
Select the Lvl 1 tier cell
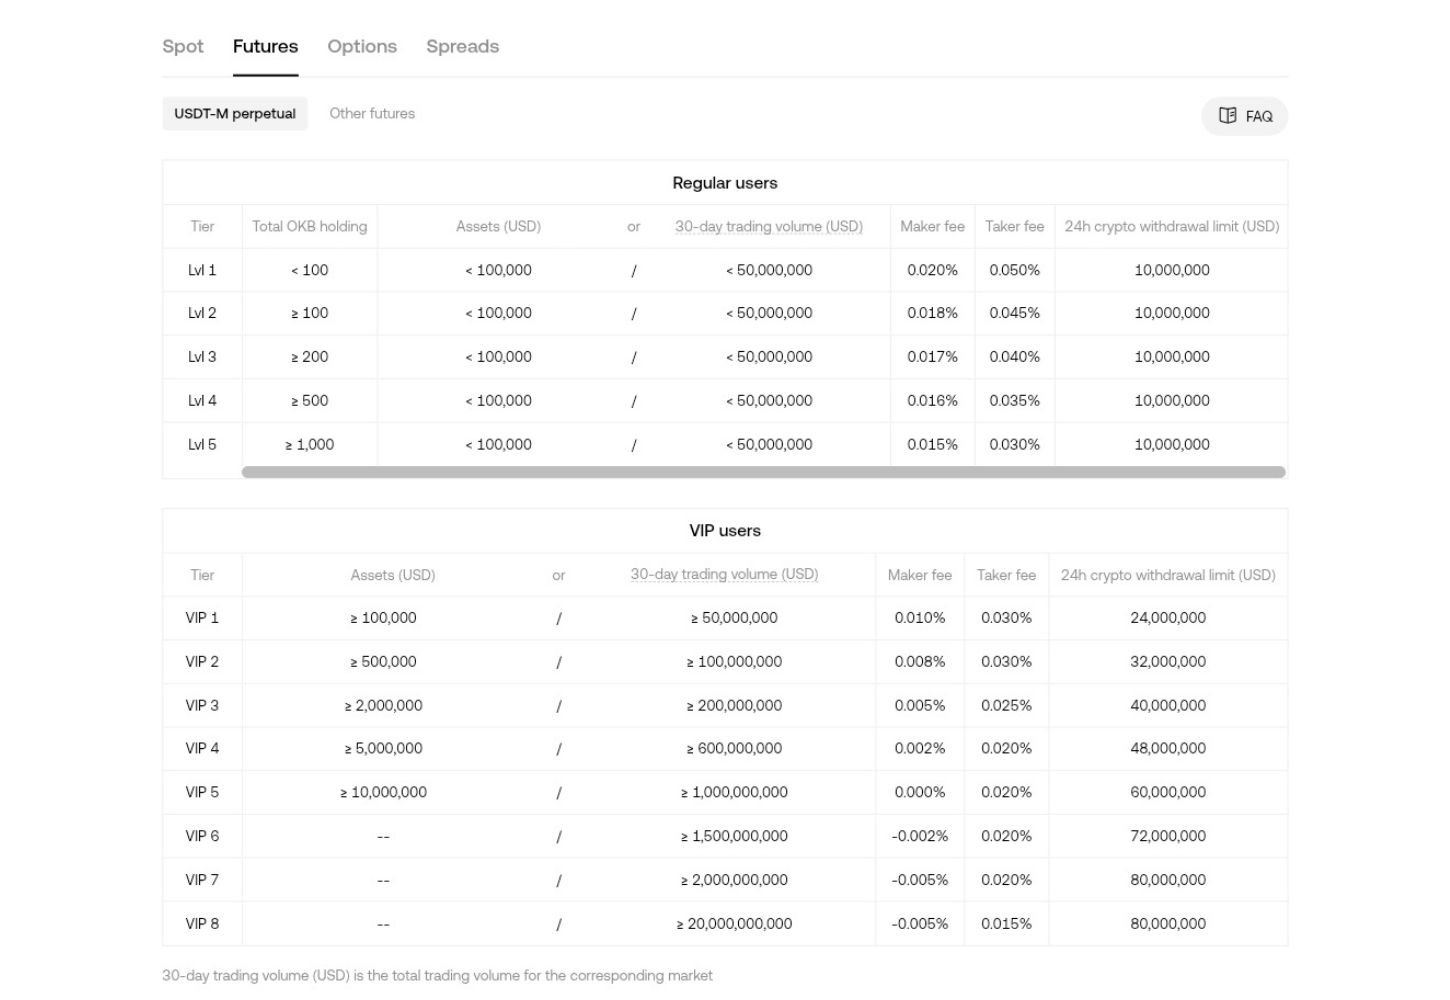click(x=202, y=270)
